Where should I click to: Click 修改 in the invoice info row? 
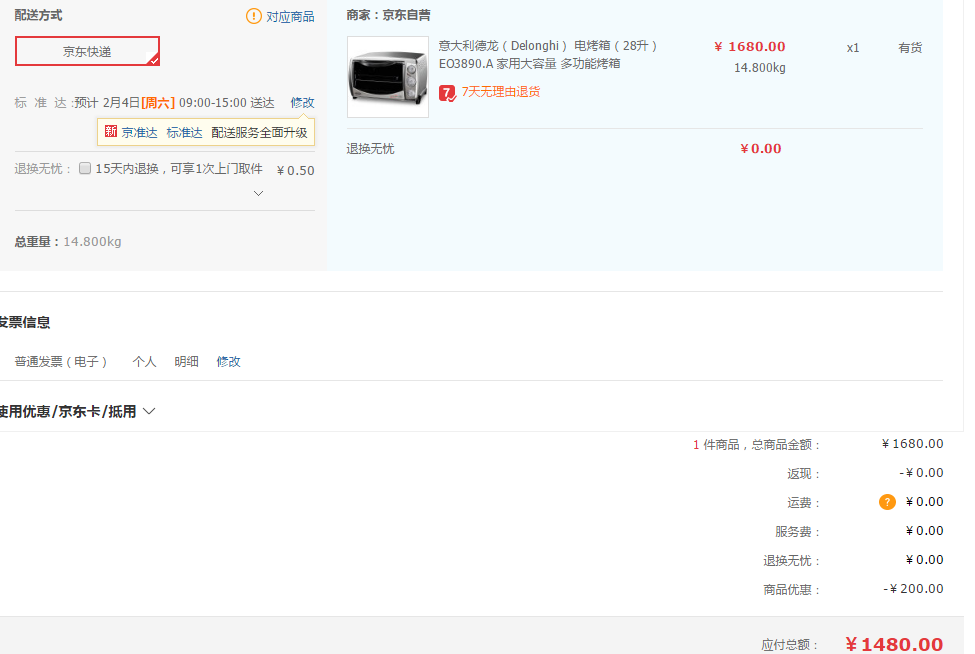[x=228, y=362]
